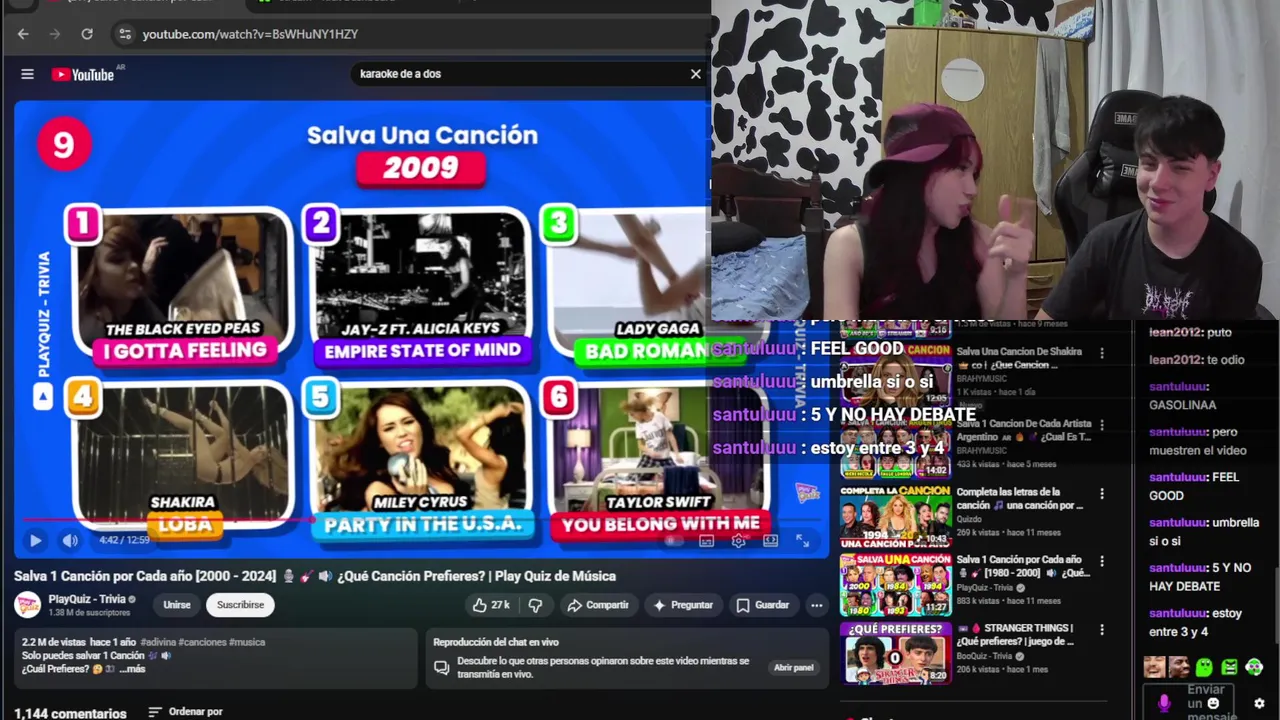1280x720 pixels.
Task: Expand description with '...más'
Action: (x=132, y=669)
